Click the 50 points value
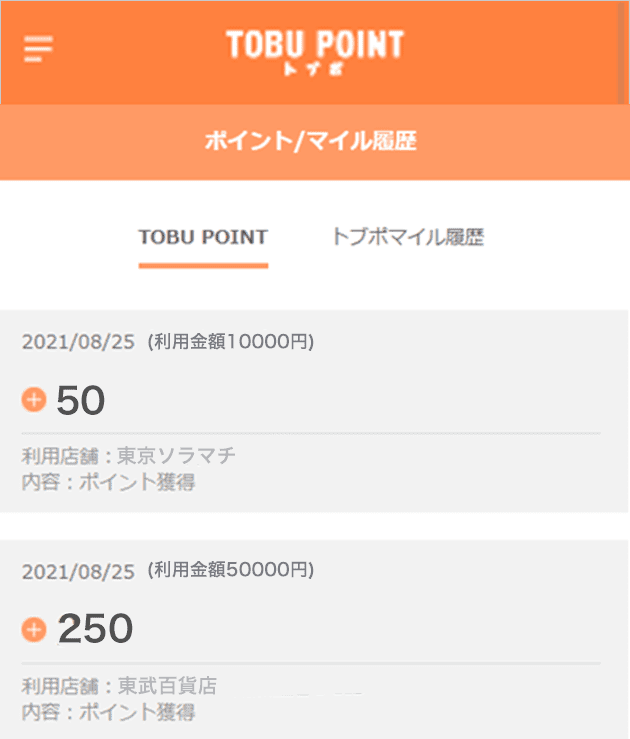The height and width of the screenshot is (739, 630). 81,401
